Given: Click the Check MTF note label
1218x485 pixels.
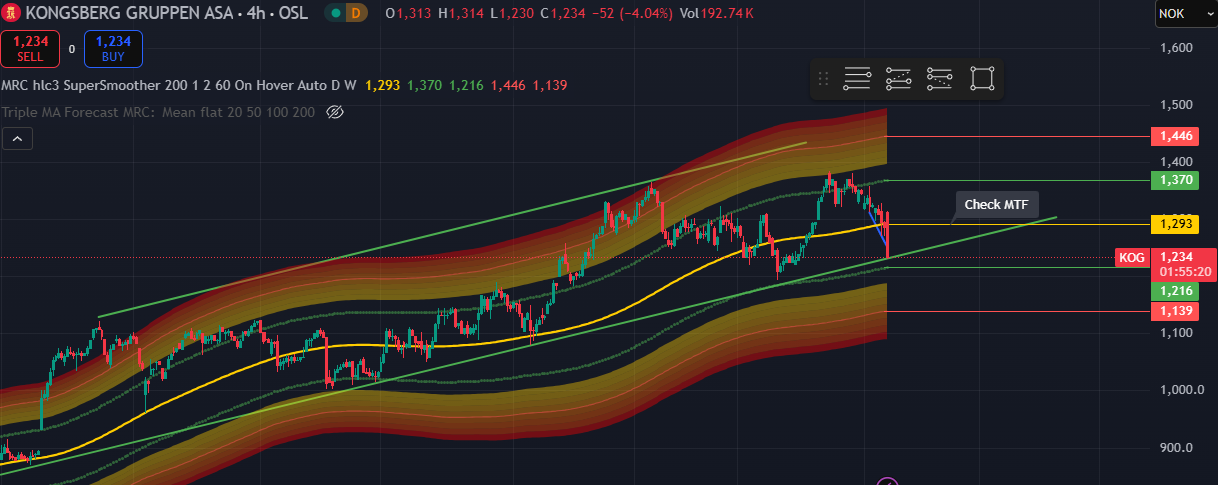Looking at the screenshot, I should tap(996, 204).
